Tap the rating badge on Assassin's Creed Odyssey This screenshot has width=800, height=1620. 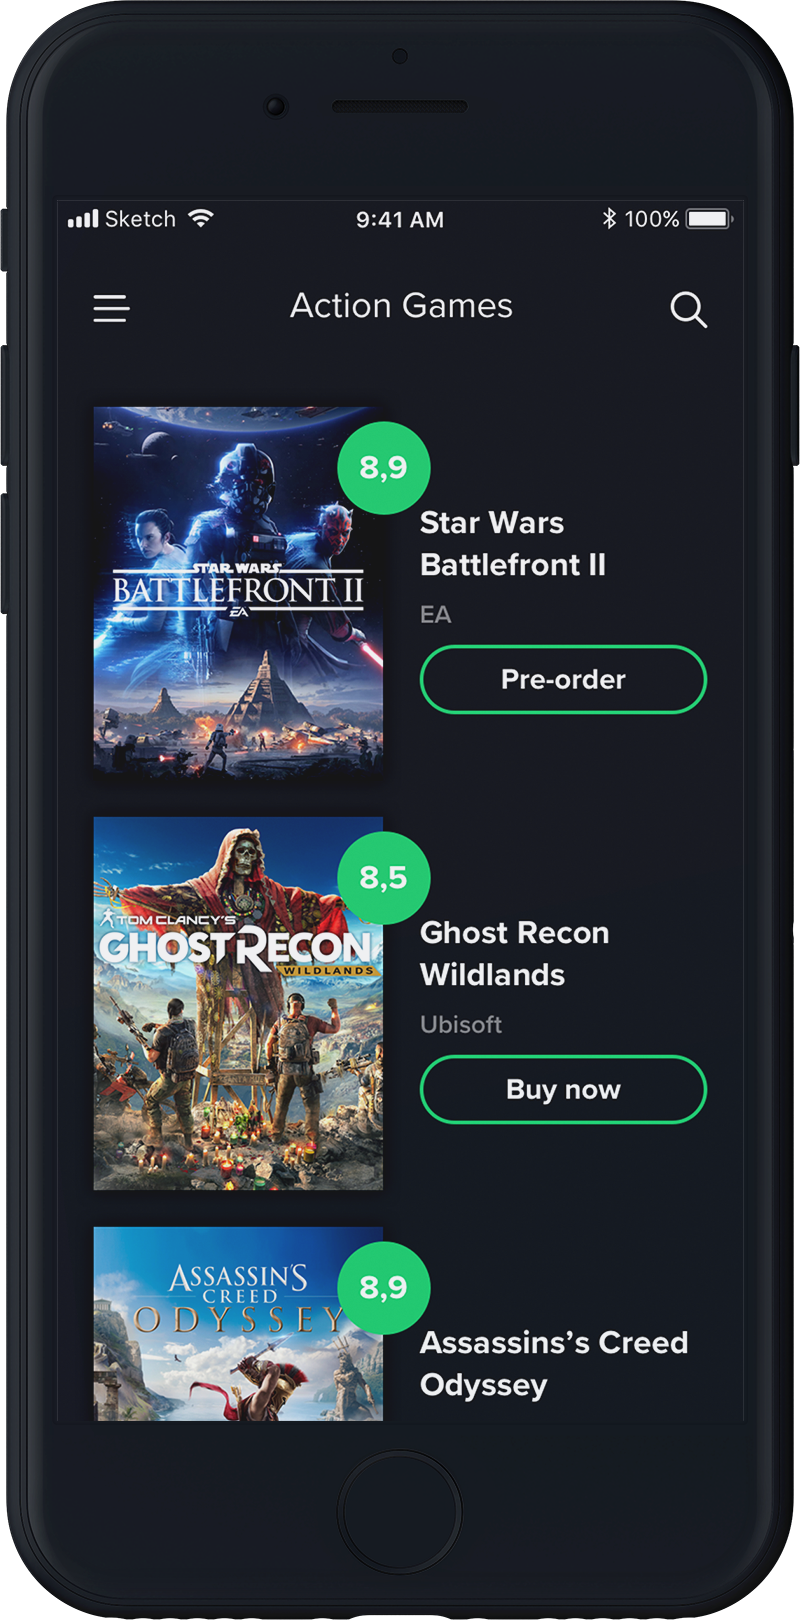click(x=384, y=1287)
